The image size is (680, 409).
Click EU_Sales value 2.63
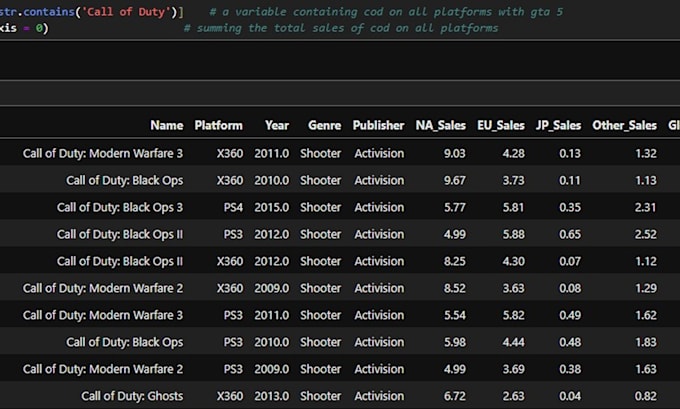point(513,396)
